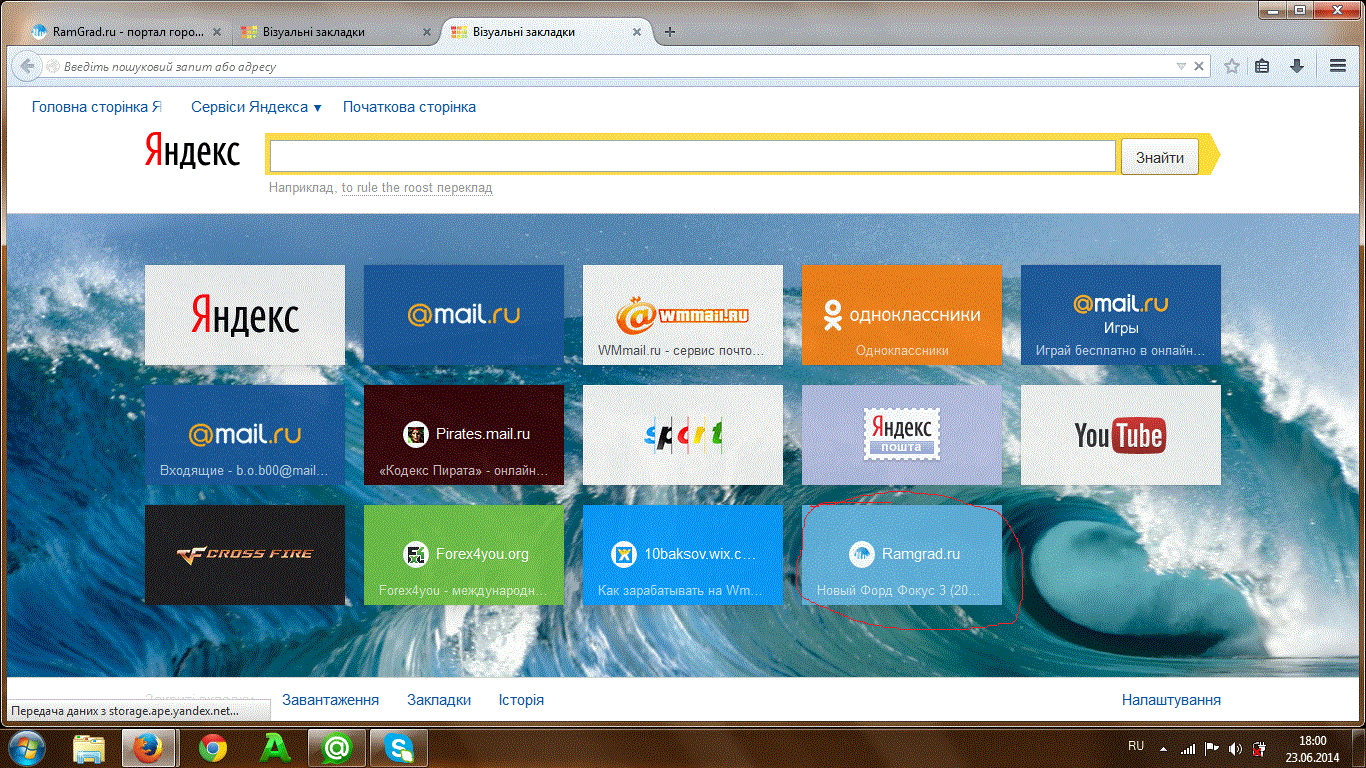Open the 10baksov.wix.com bookmark tile
The image size is (1366, 768).
tap(683, 555)
